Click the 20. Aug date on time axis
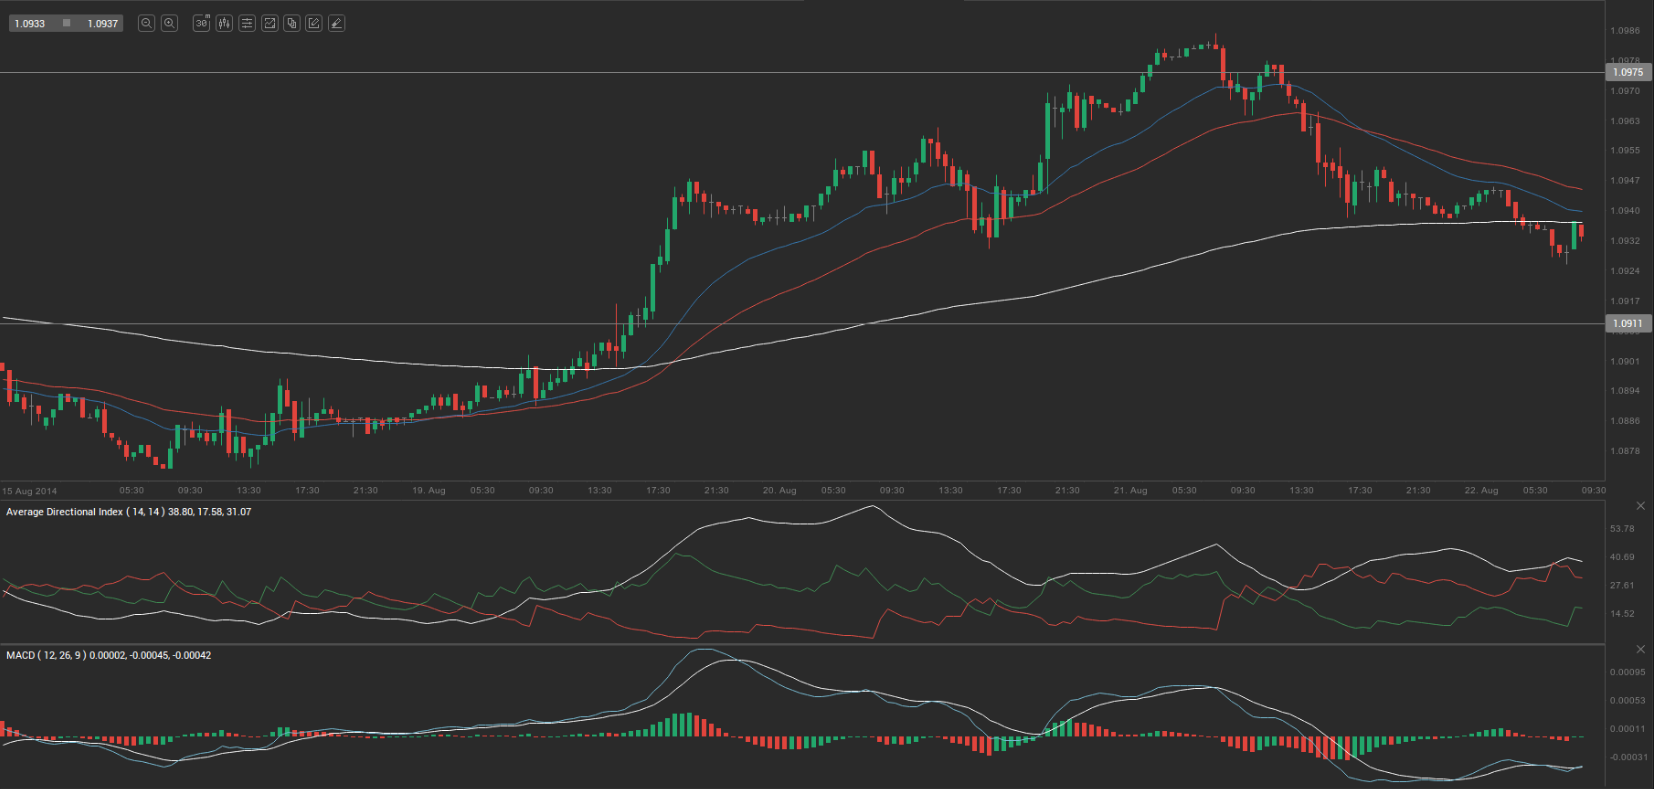This screenshot has height=789, width=1654. click(779, 491)
